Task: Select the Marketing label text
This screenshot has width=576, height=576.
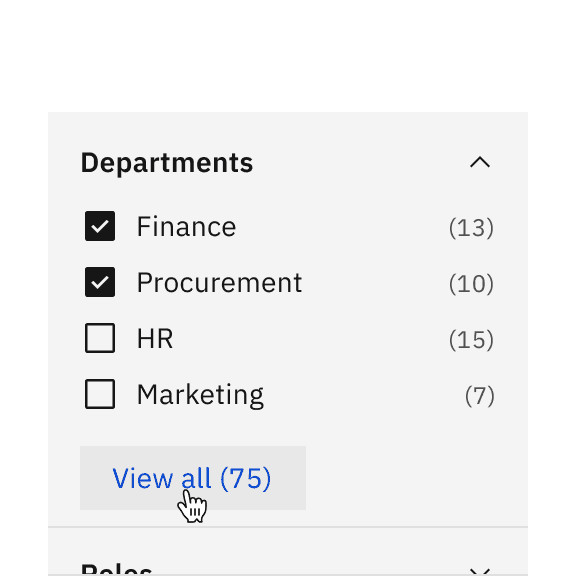Action: pos(200,395)
